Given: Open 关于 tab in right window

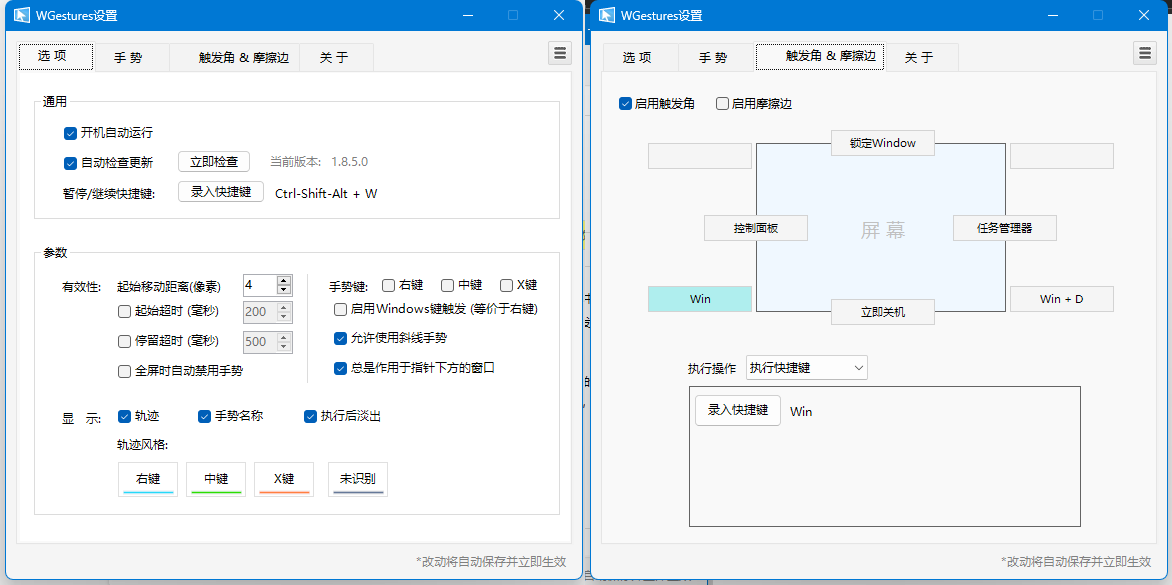Looking at the screenshot, I should click(919, 58).
